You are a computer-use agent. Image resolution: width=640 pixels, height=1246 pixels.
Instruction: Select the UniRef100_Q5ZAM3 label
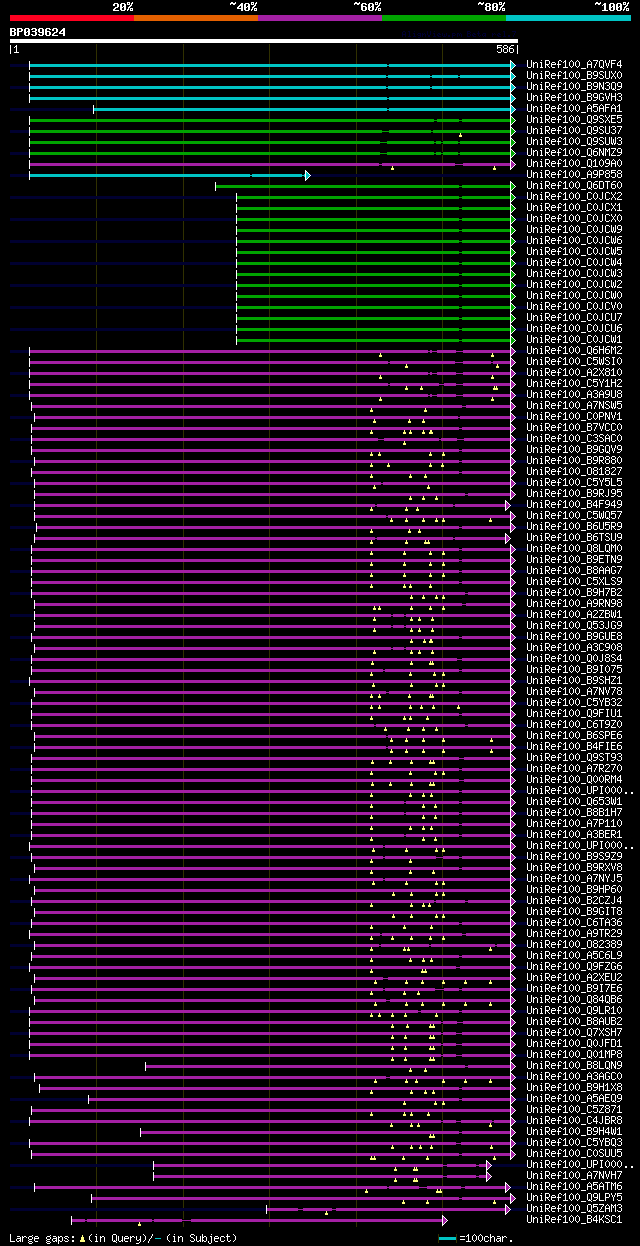click(x=574, y=1208)
